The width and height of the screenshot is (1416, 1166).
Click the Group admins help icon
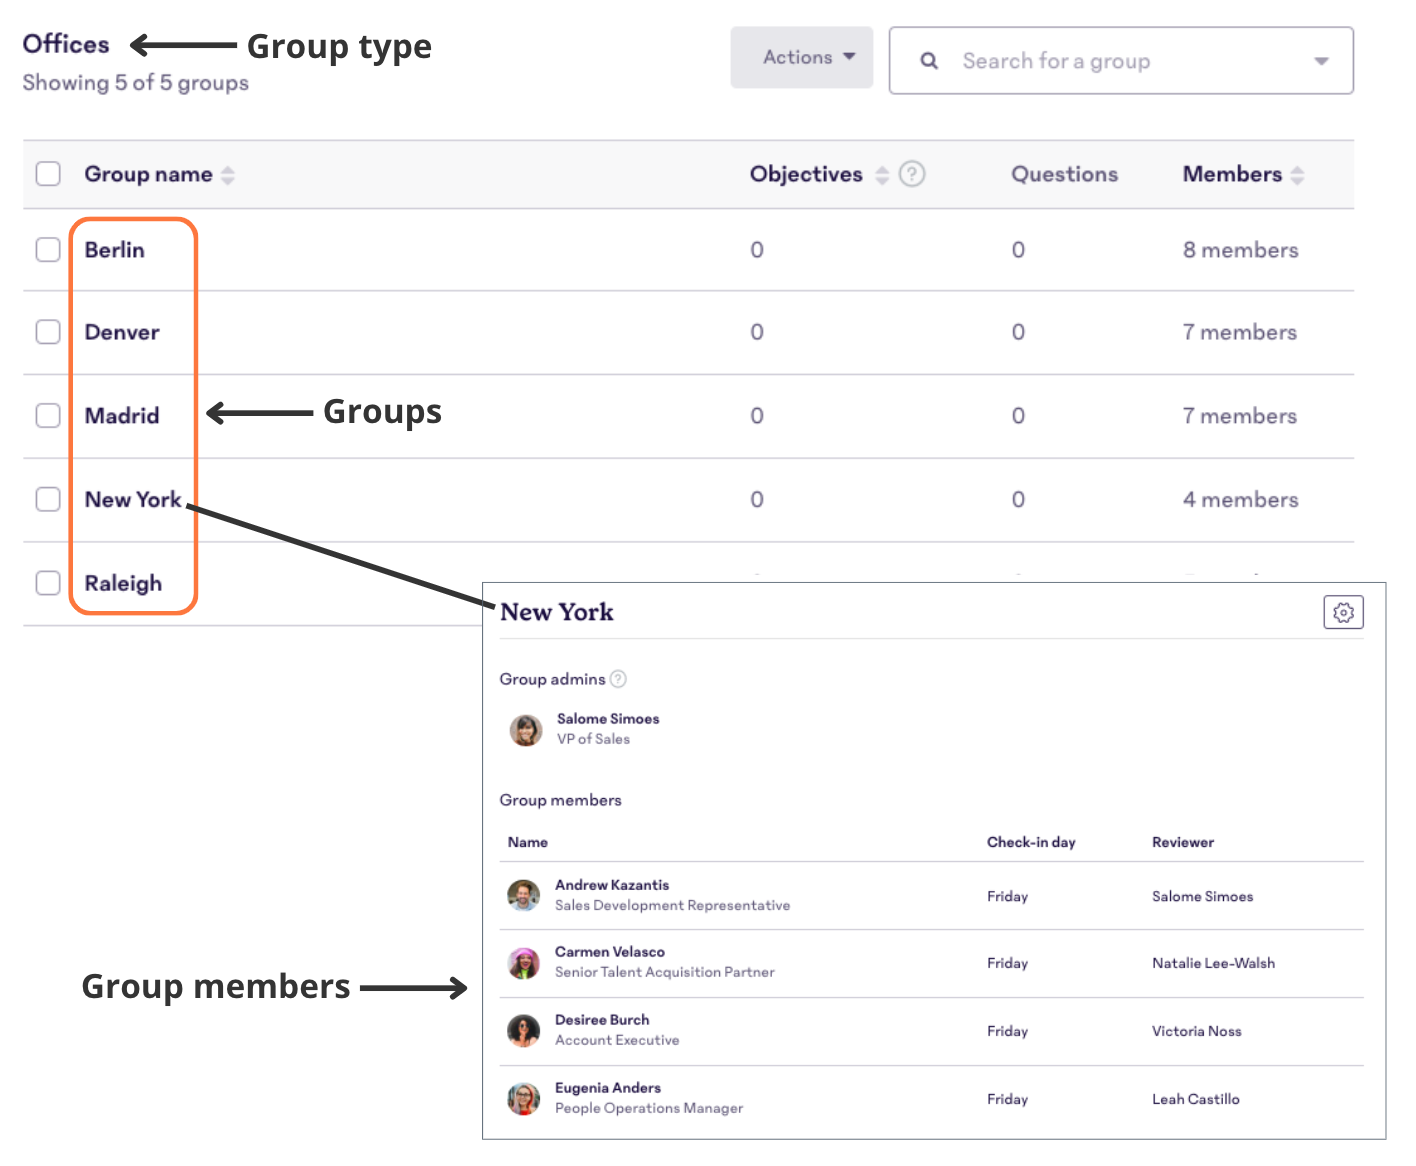click(618, 679)
